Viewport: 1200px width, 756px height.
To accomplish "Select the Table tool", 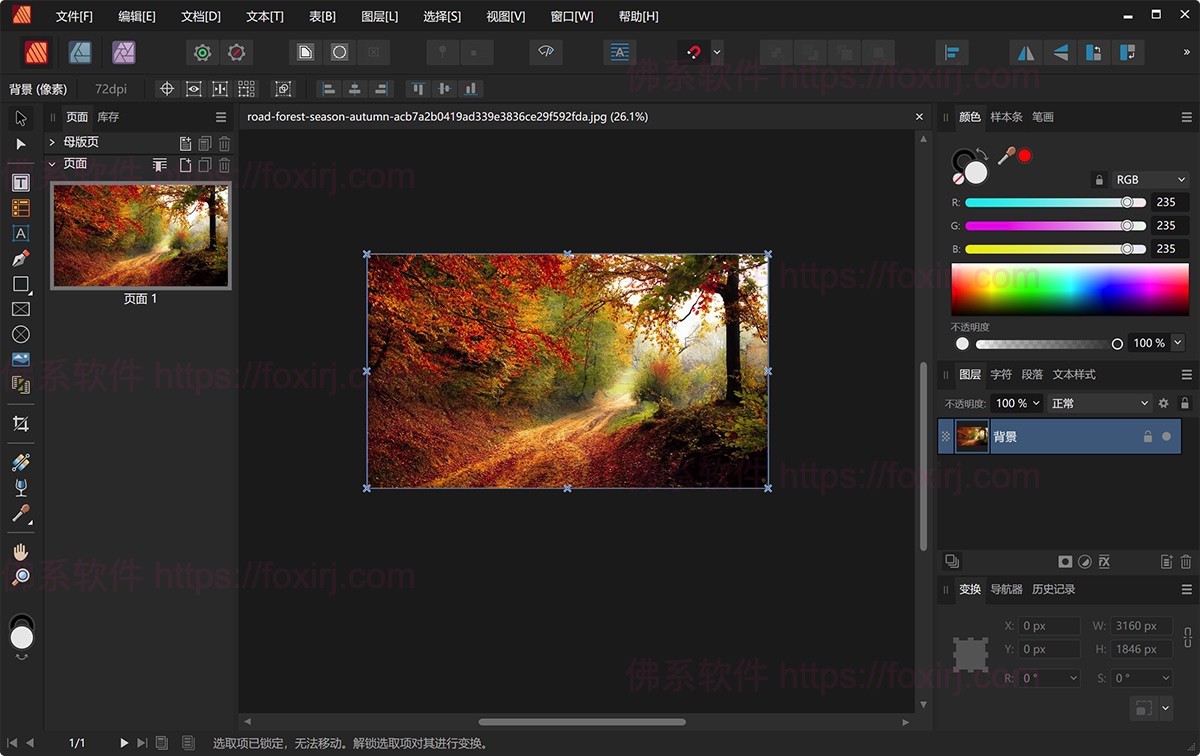I will coord(20,208).
